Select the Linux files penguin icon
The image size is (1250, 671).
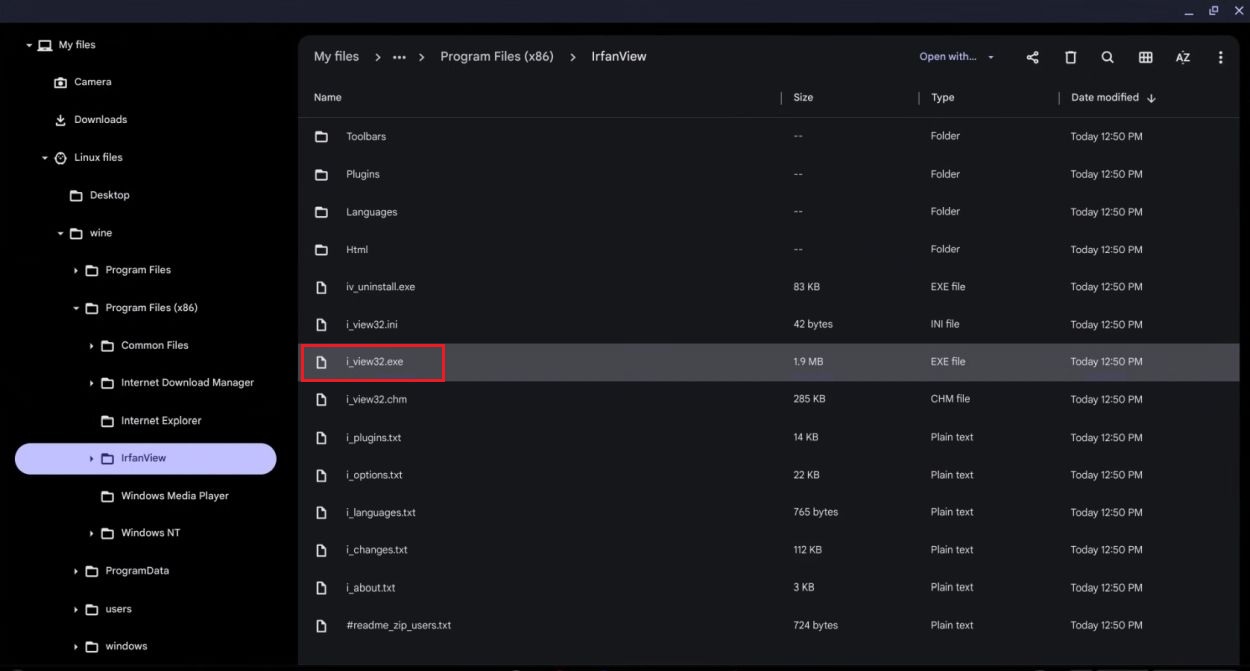pos(59,157)
